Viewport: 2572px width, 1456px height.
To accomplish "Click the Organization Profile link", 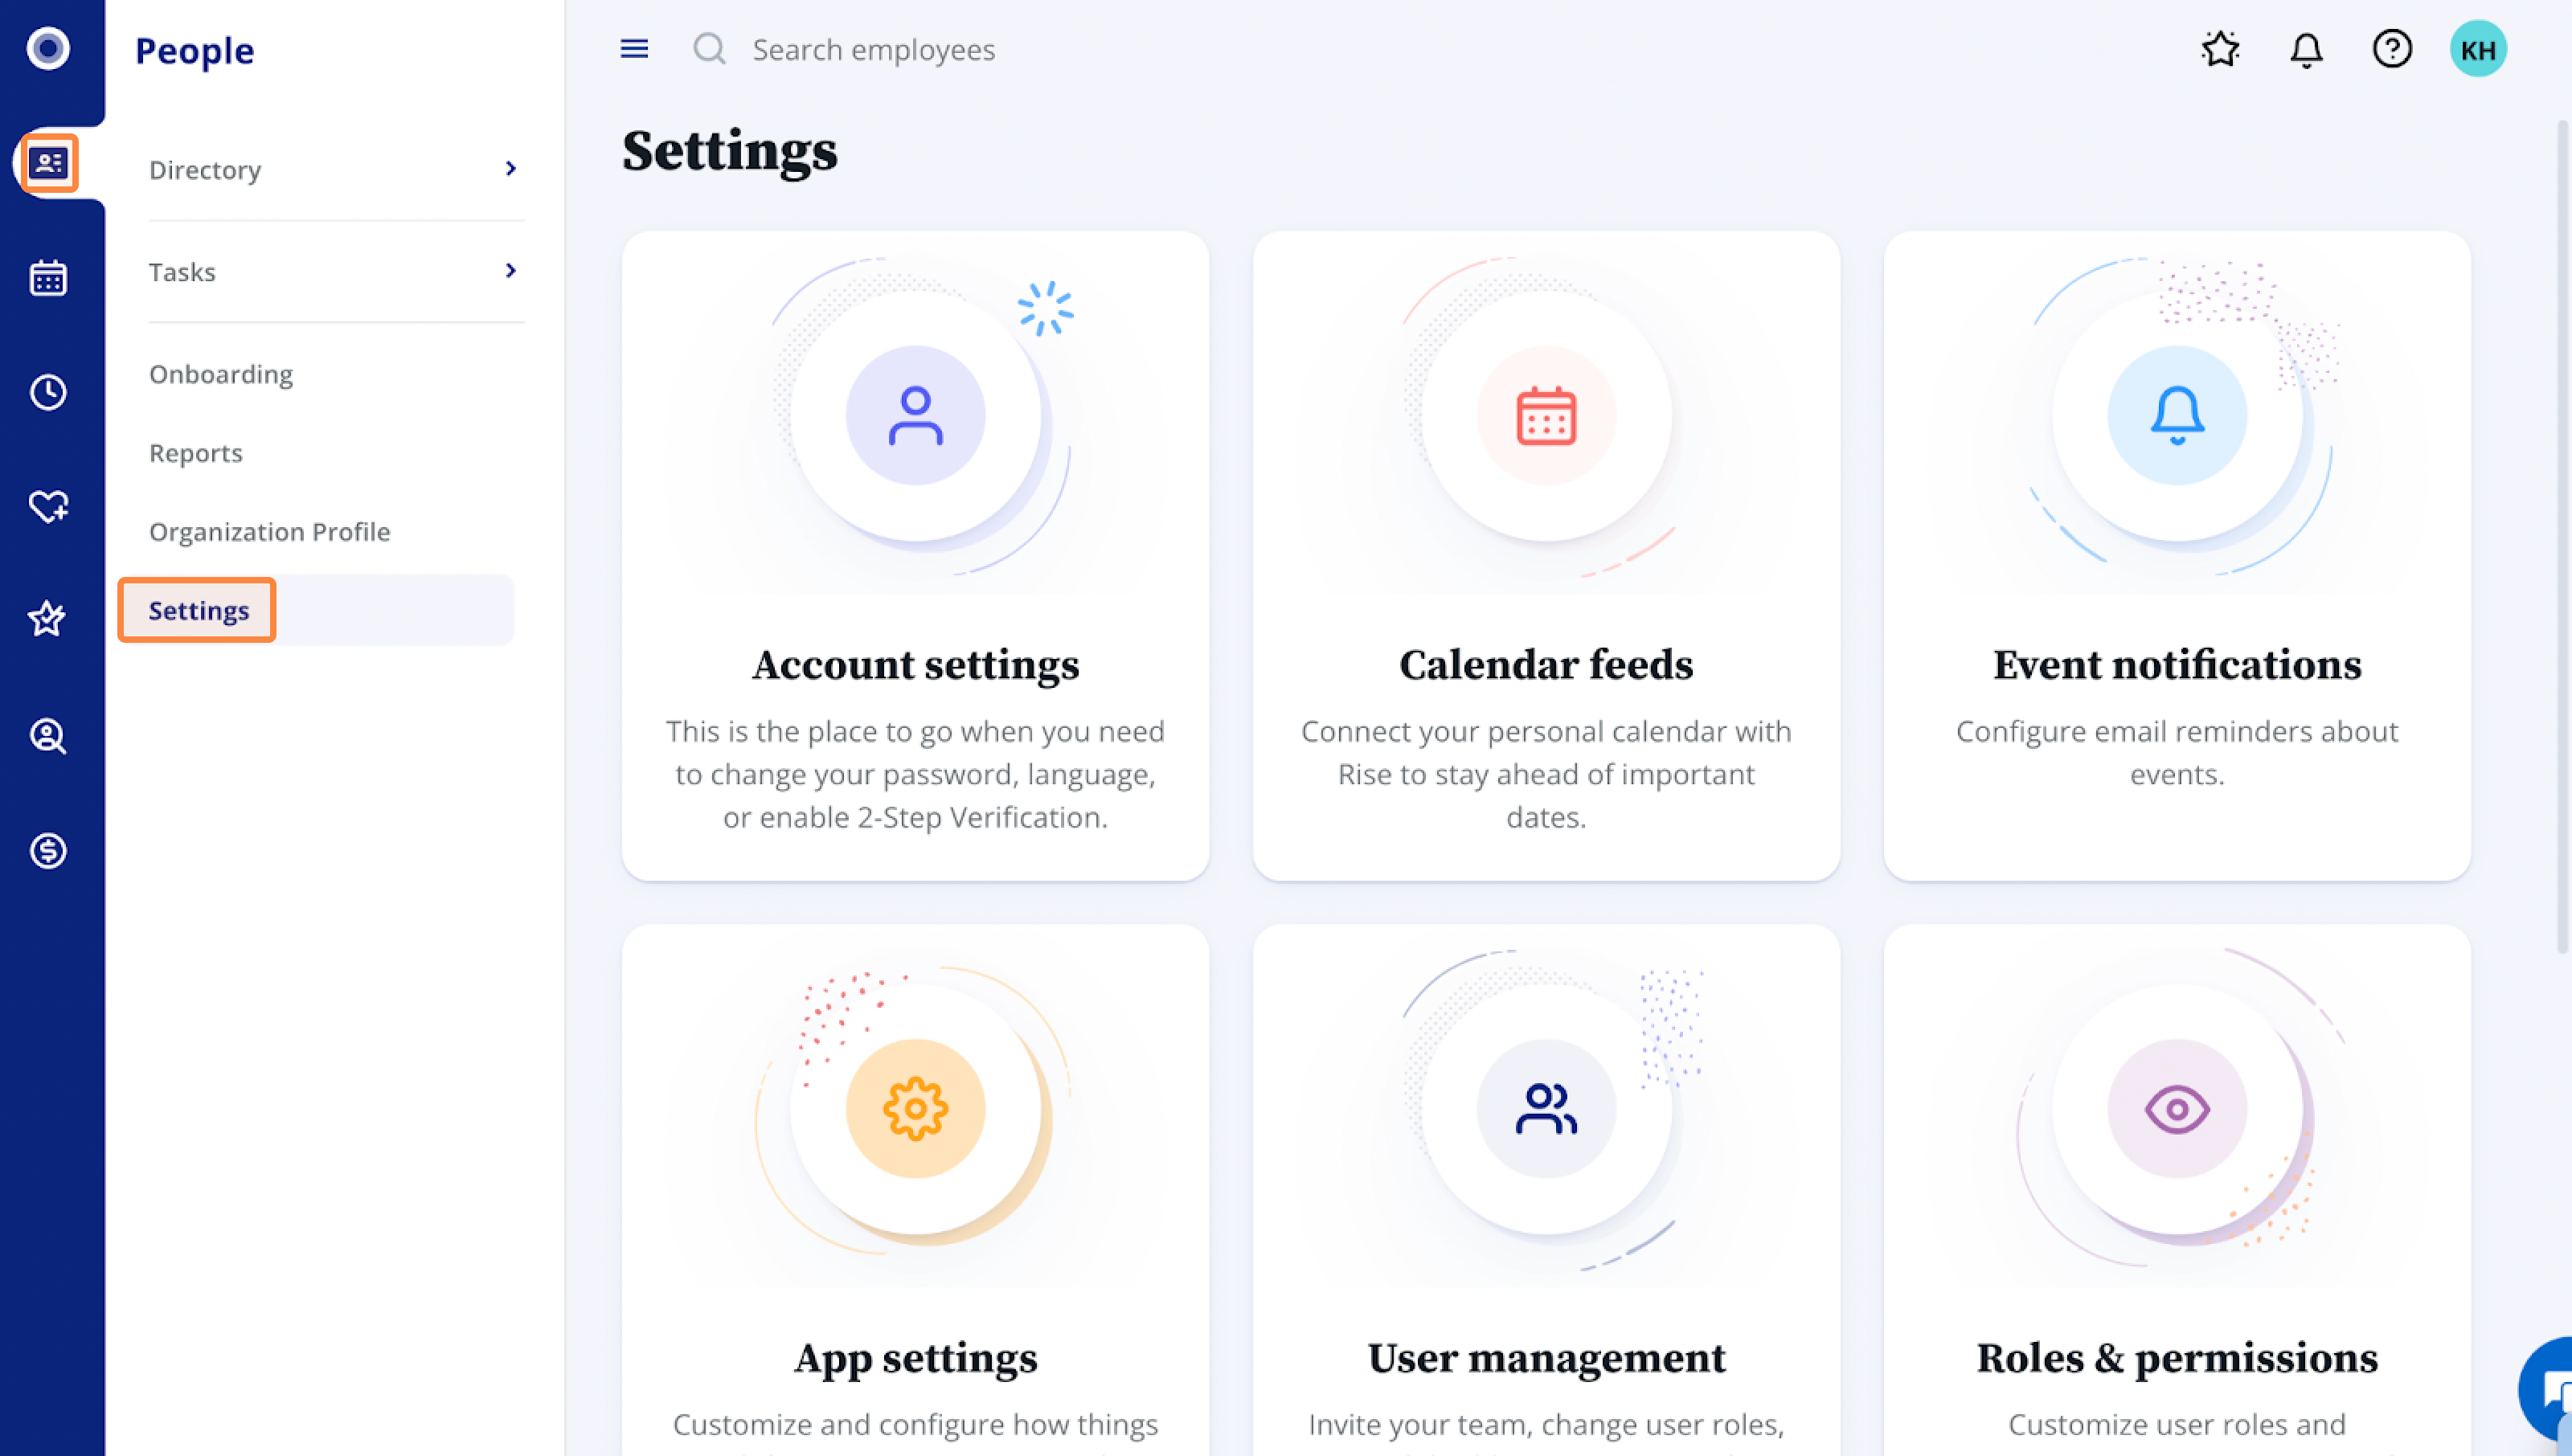I will tap(267, 530).
